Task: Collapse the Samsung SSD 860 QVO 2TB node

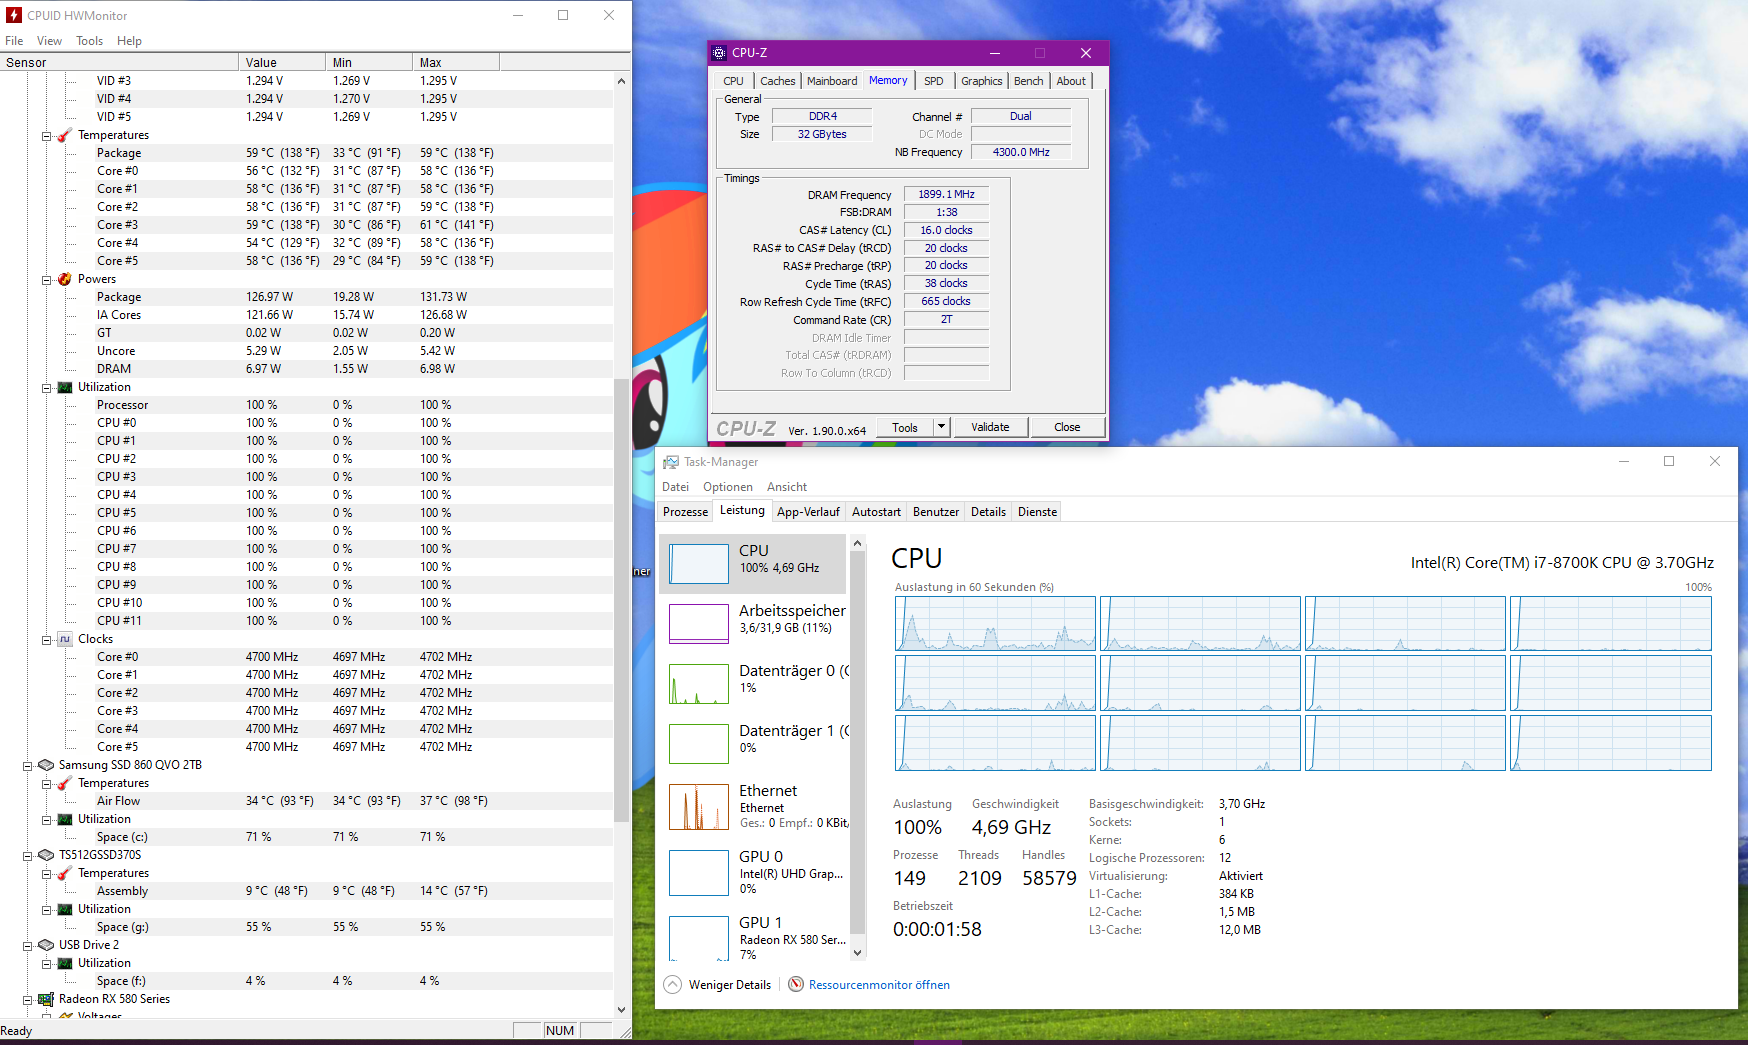Action: [x=28, y=766]
